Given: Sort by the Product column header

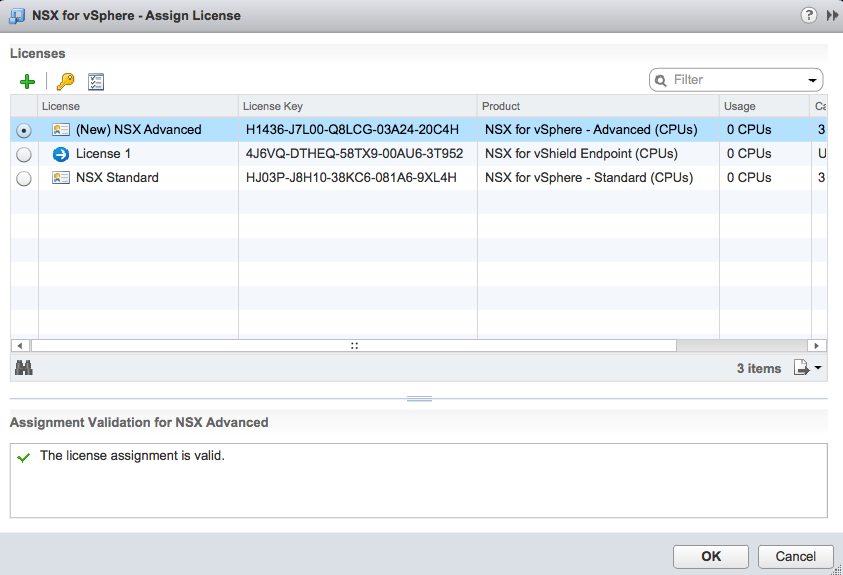Looking at the screenshot, I should click(597, 106).
